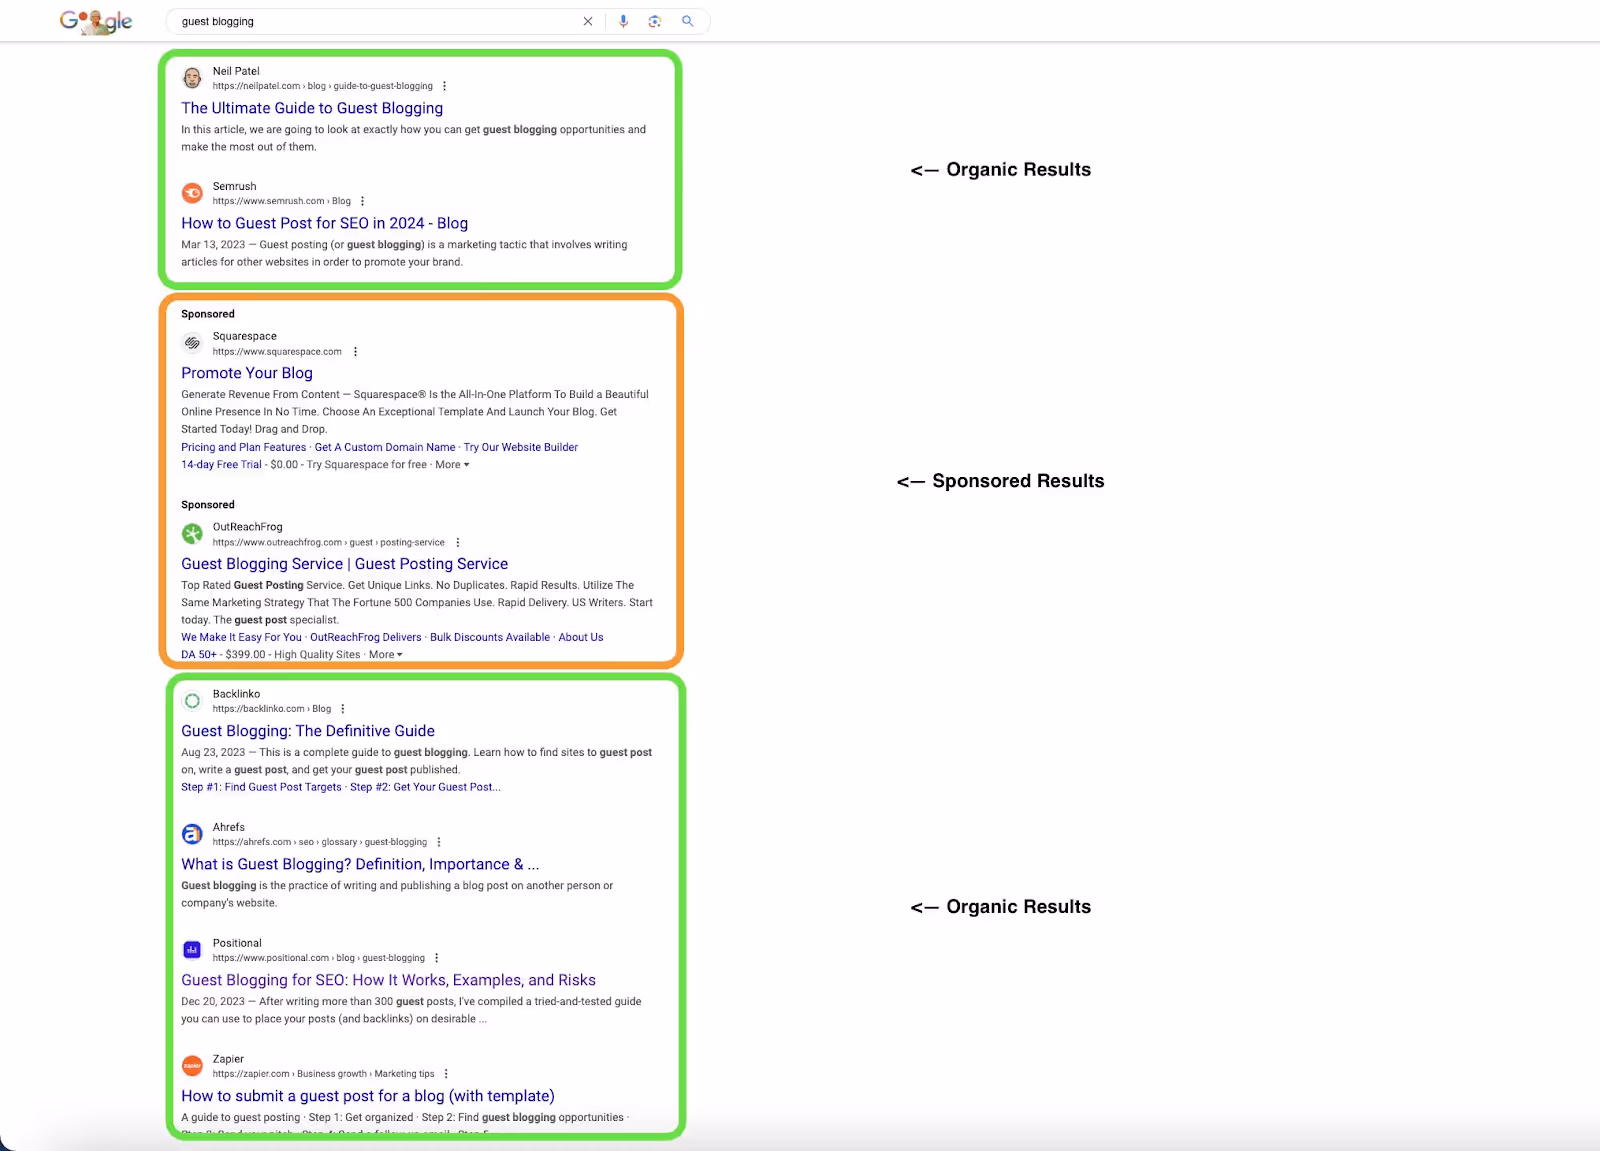Click the squarespace.com URL text

tap(277, 352)
